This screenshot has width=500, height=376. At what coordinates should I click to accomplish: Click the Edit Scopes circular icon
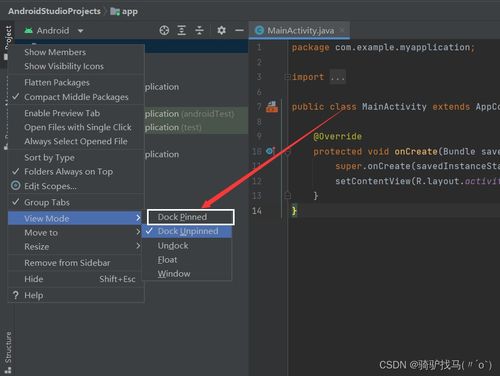[x=16, y=185]
